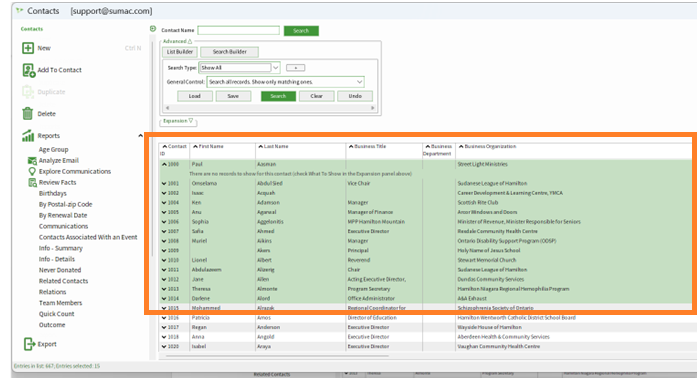Switch to the Search Builder tab

click(229, 52)
